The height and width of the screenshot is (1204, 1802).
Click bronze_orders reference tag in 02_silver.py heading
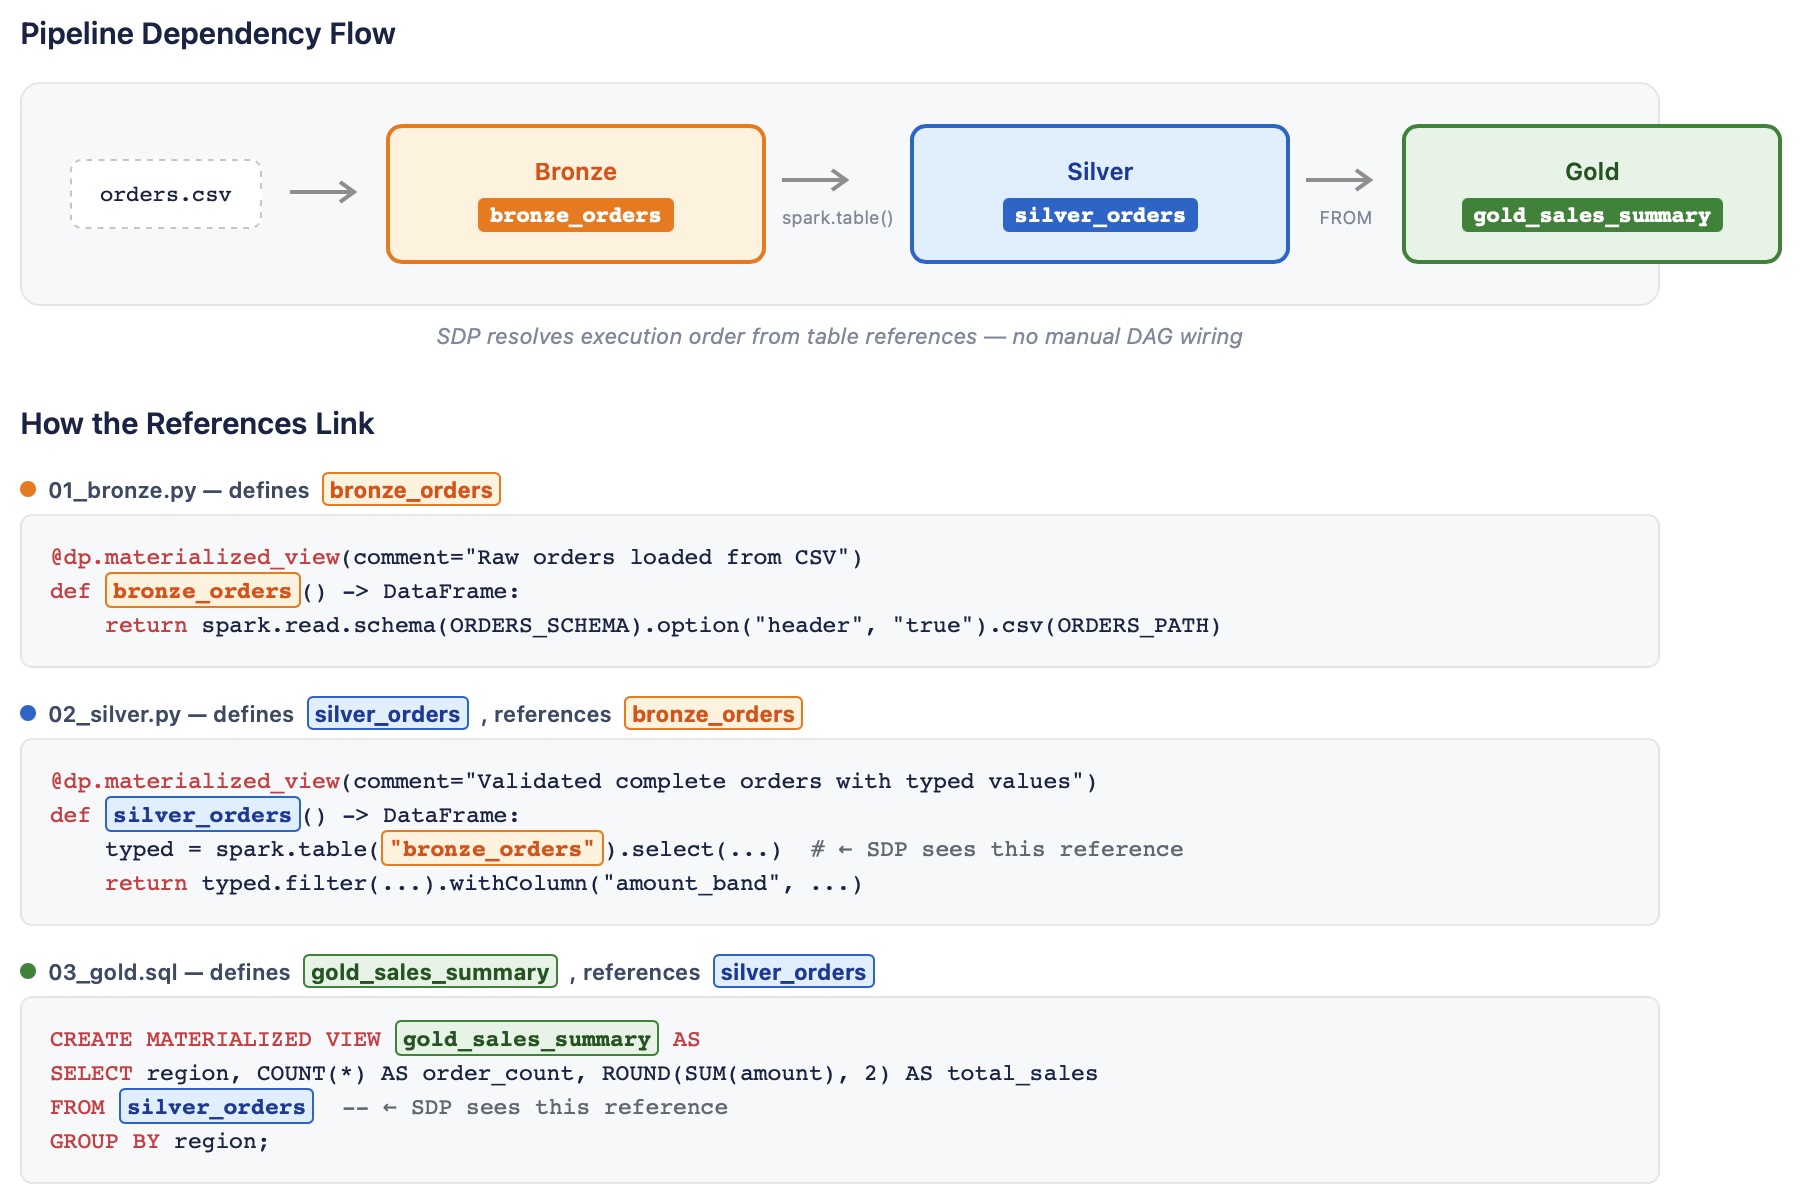point(713,713)
